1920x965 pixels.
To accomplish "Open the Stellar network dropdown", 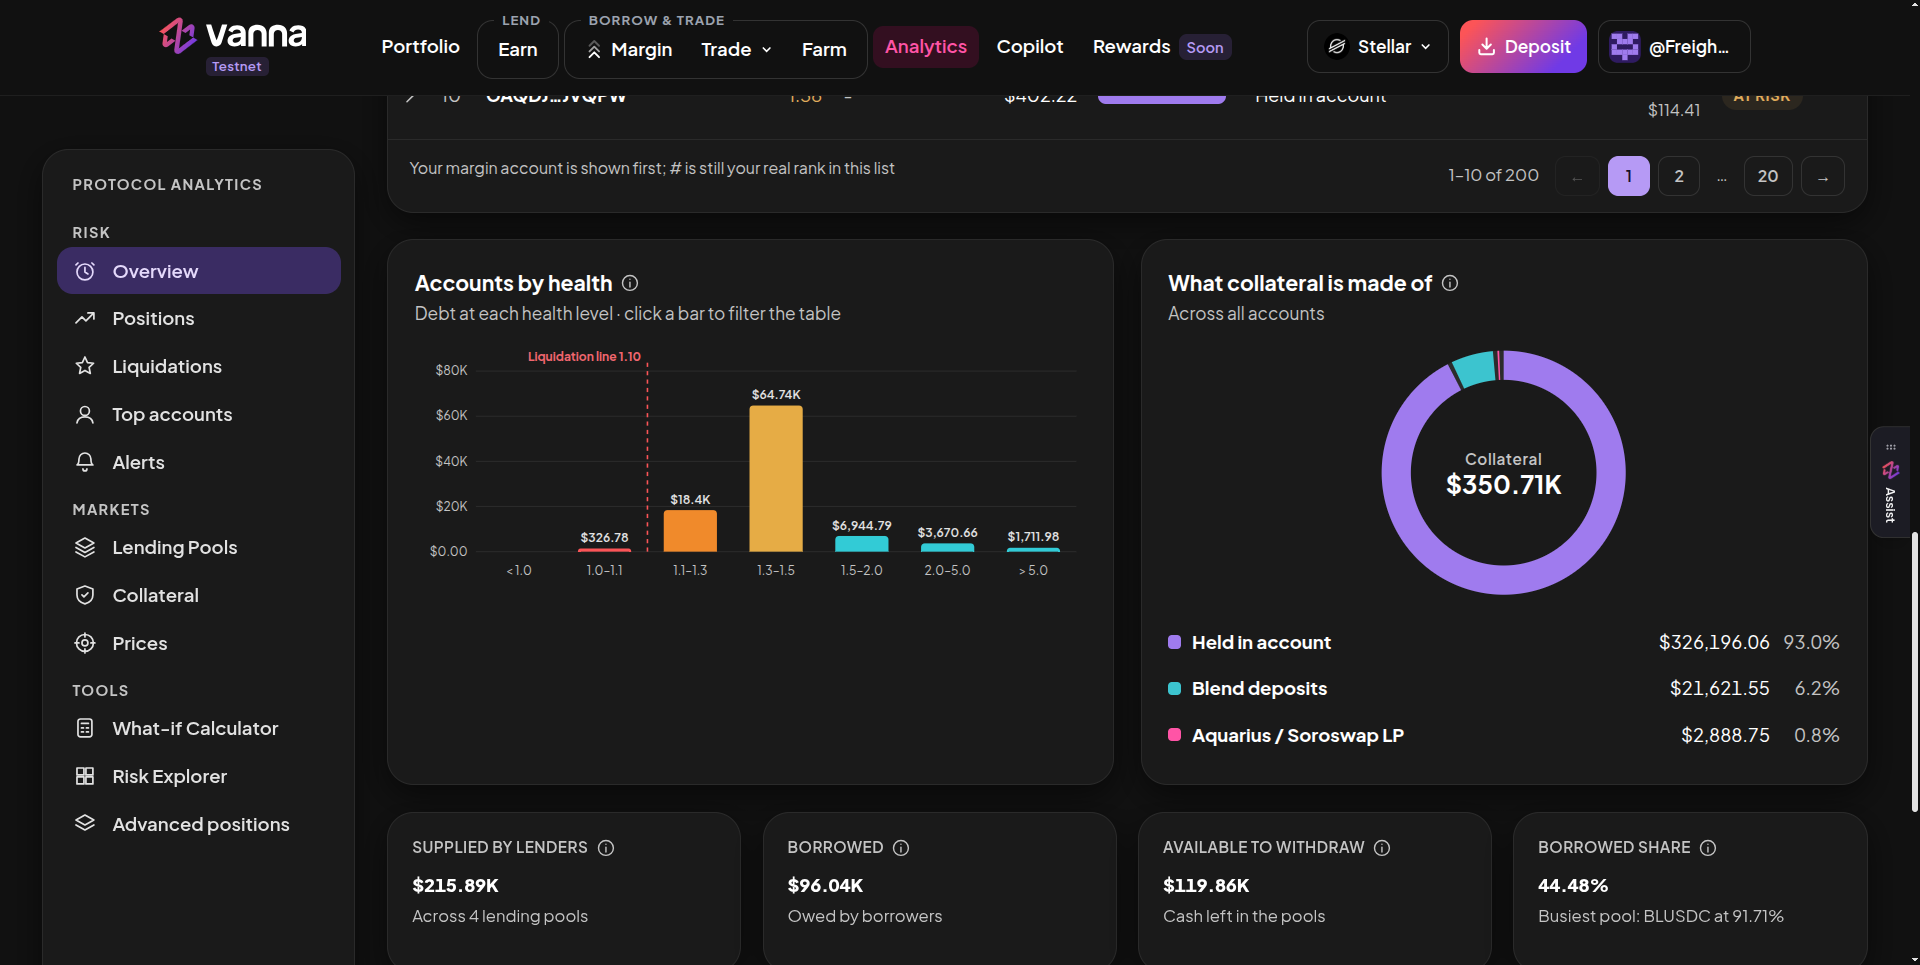I will click(1377, 47).
